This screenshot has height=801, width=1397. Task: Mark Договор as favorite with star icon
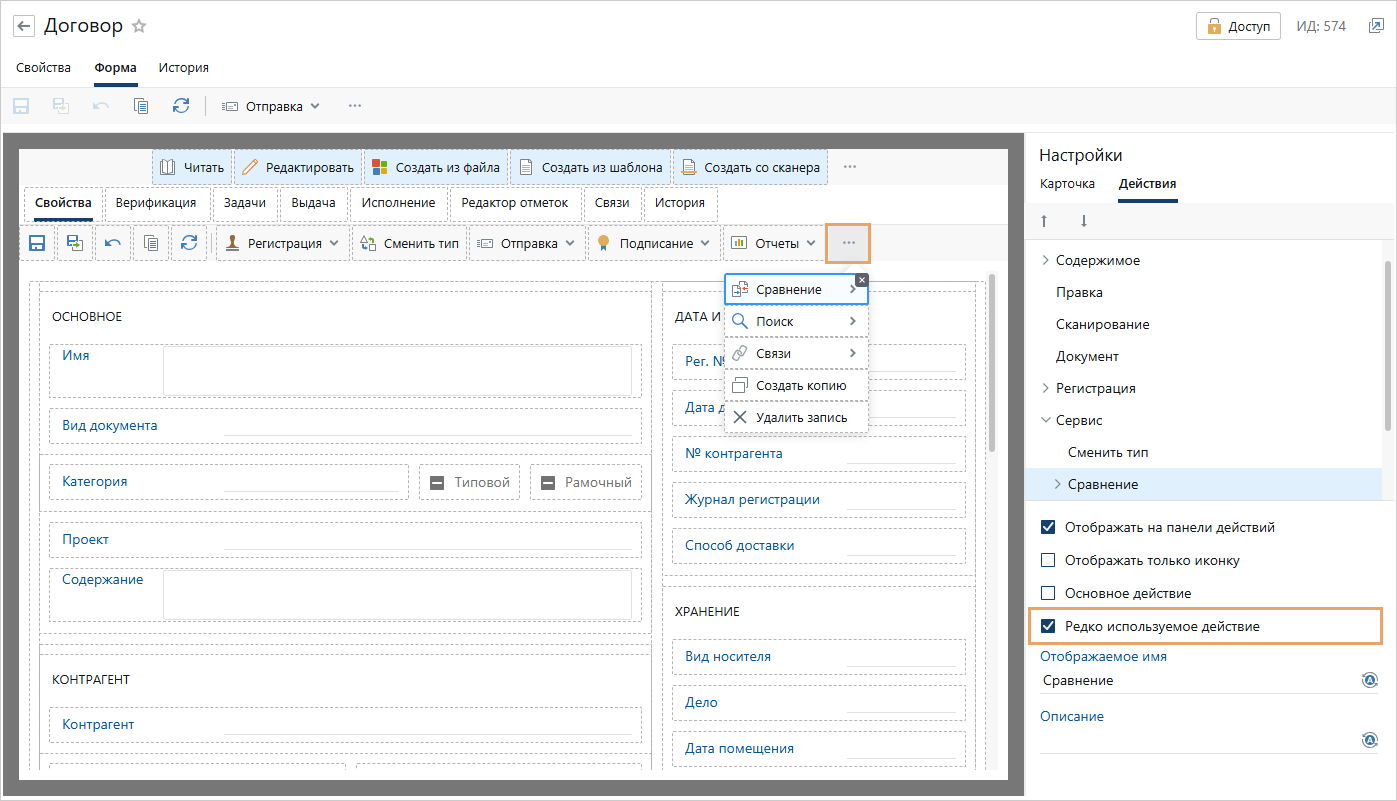click(x=139, y=26)
